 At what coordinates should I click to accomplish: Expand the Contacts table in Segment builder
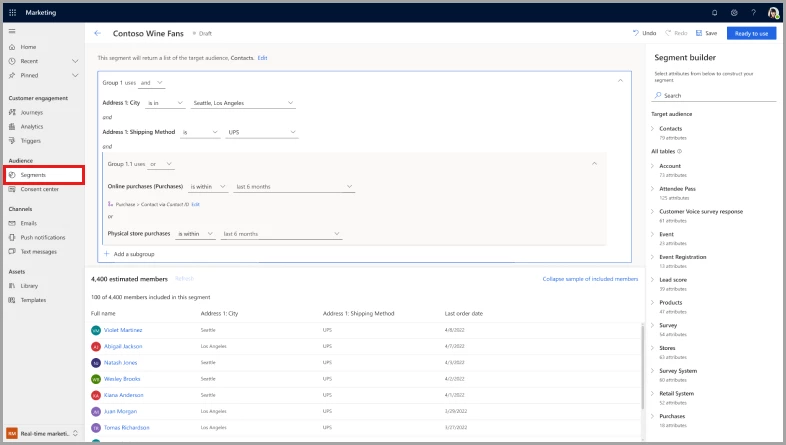[652, 128]
